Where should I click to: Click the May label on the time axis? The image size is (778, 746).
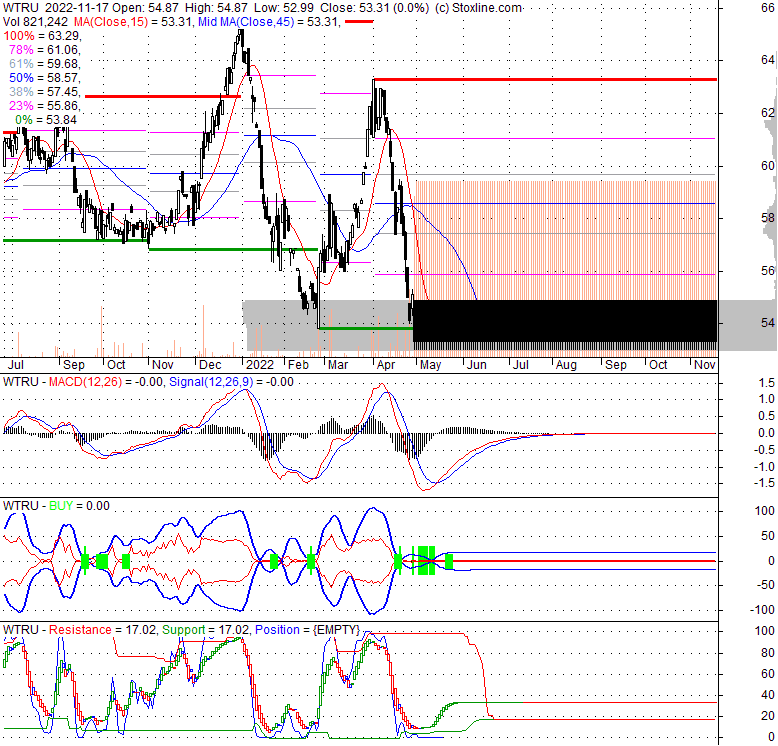click(430, 365)
